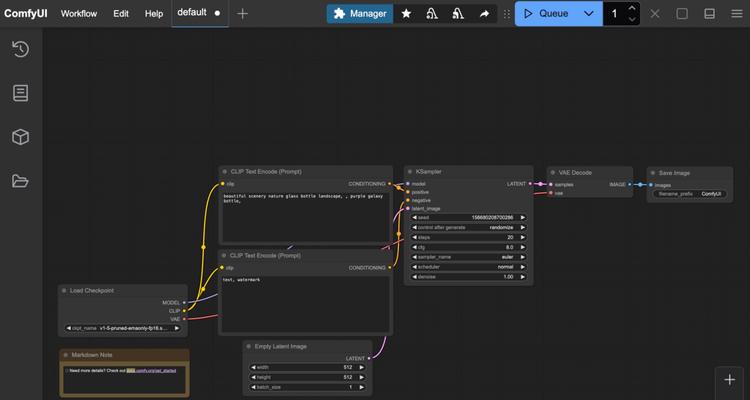This screenshot has height=400, width=750.
Task: Collapse the Empty Latent Image node dot
Action: coord(249,346)
